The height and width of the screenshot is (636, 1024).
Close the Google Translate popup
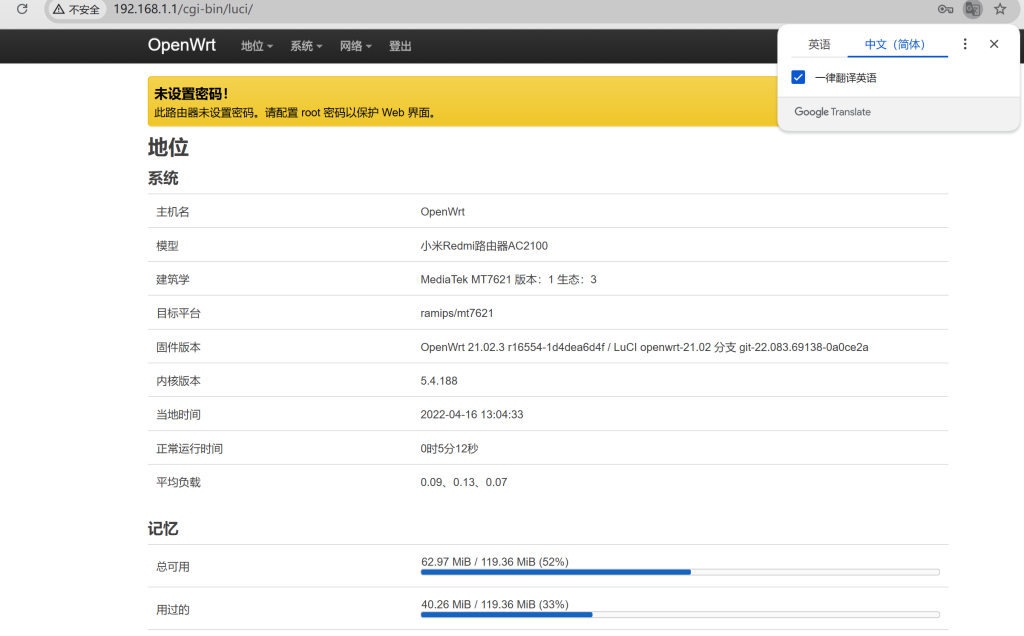click(x=994, y=44)
